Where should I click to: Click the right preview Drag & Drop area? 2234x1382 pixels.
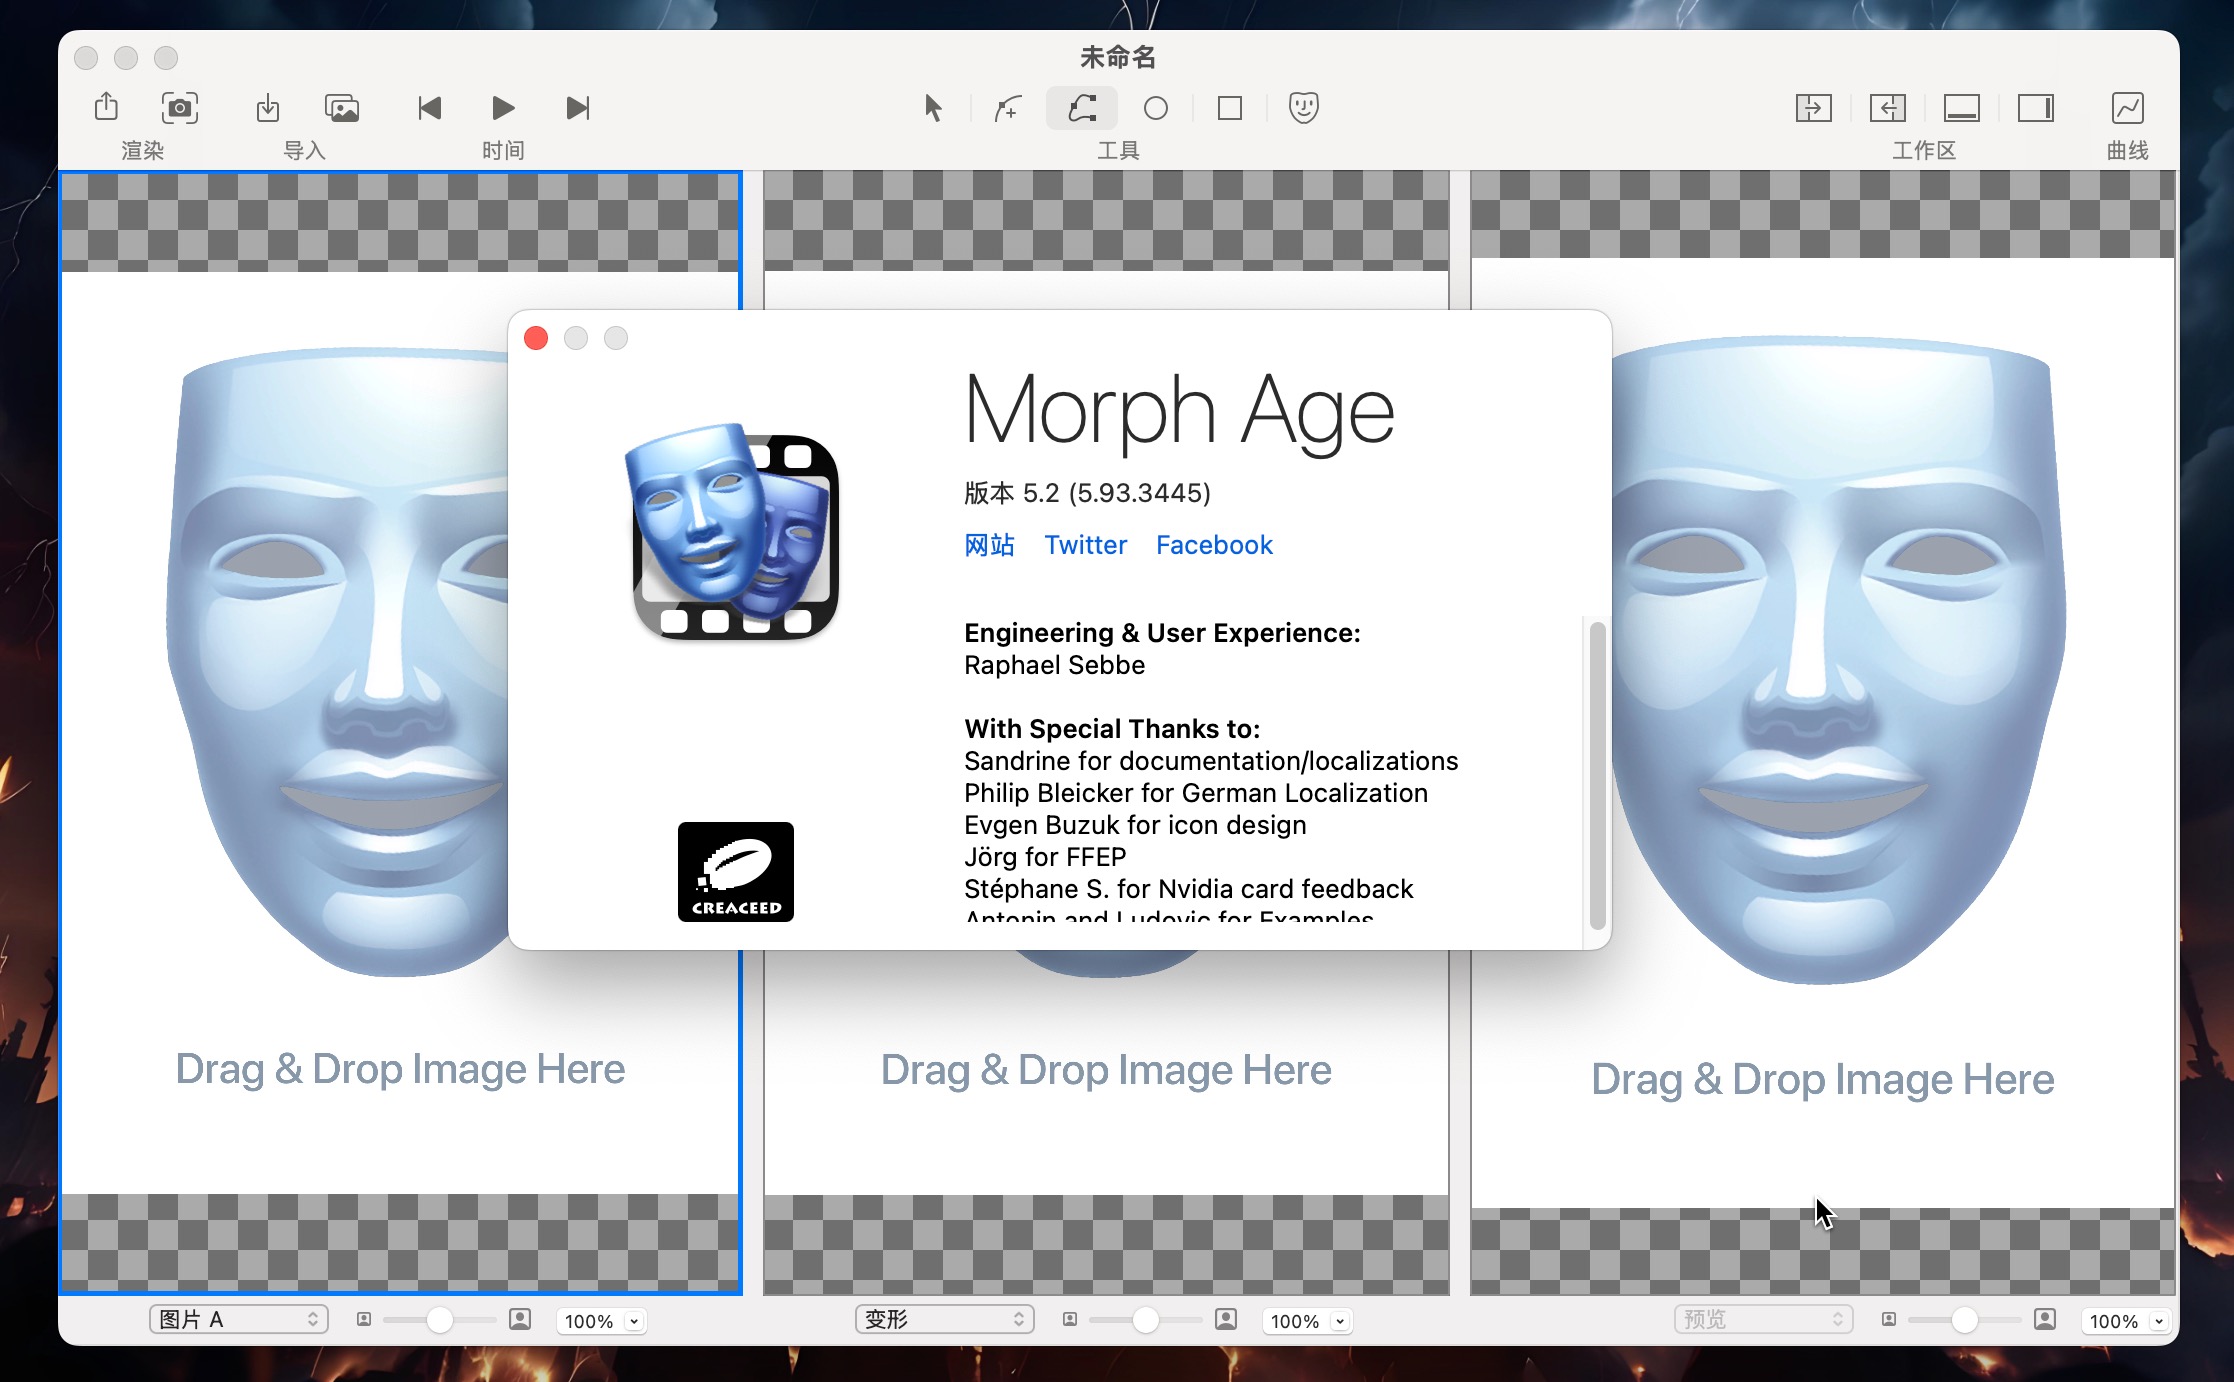(1822, 1079)
